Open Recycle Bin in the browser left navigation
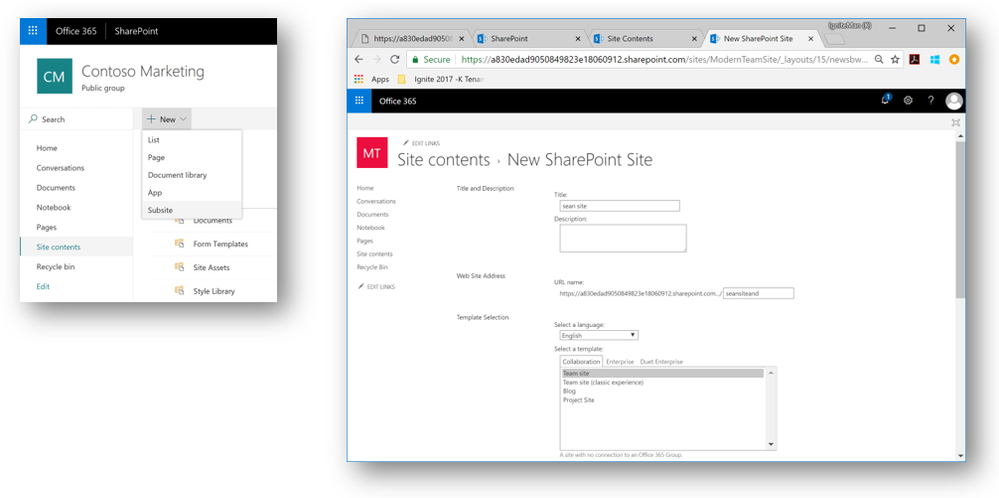Screen dimensions: 999x498 point(372,267)
